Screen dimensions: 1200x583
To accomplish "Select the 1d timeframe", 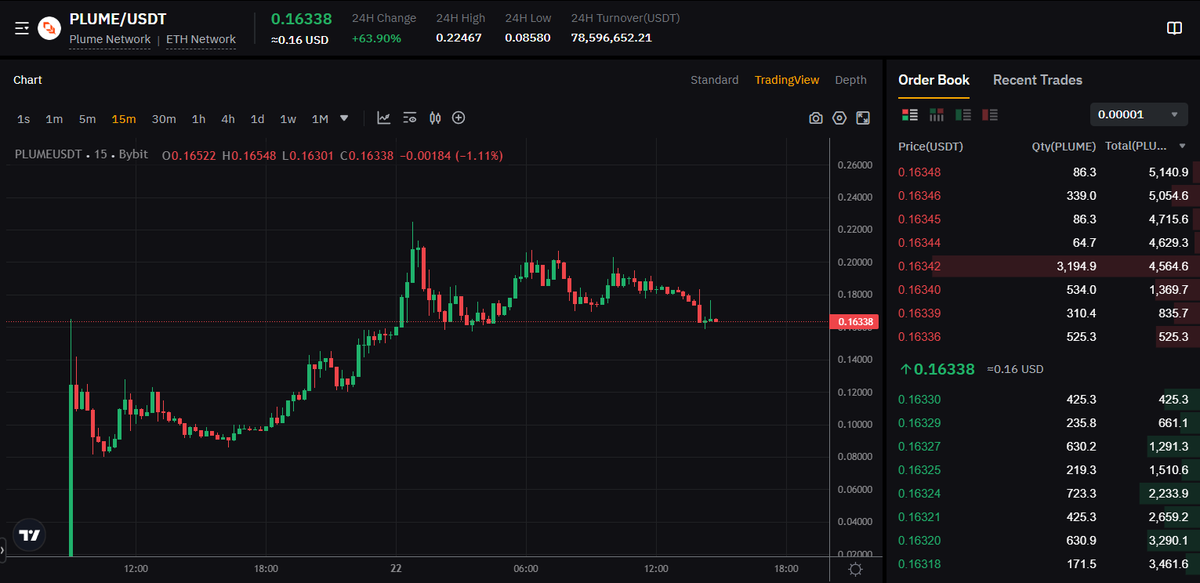I will coord(257,119).
